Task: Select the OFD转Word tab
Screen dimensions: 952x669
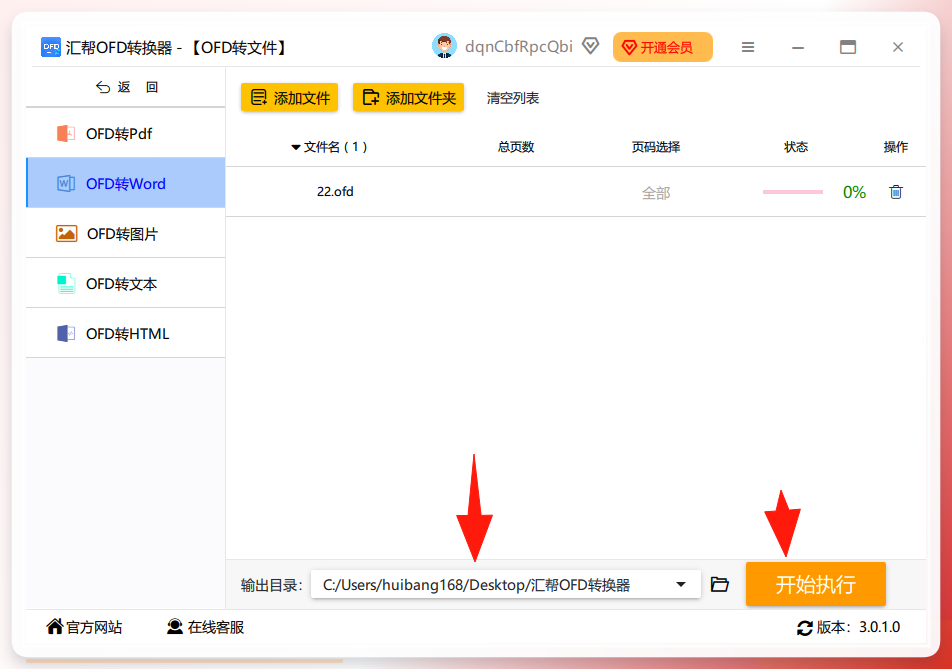Action: point(126,183)
